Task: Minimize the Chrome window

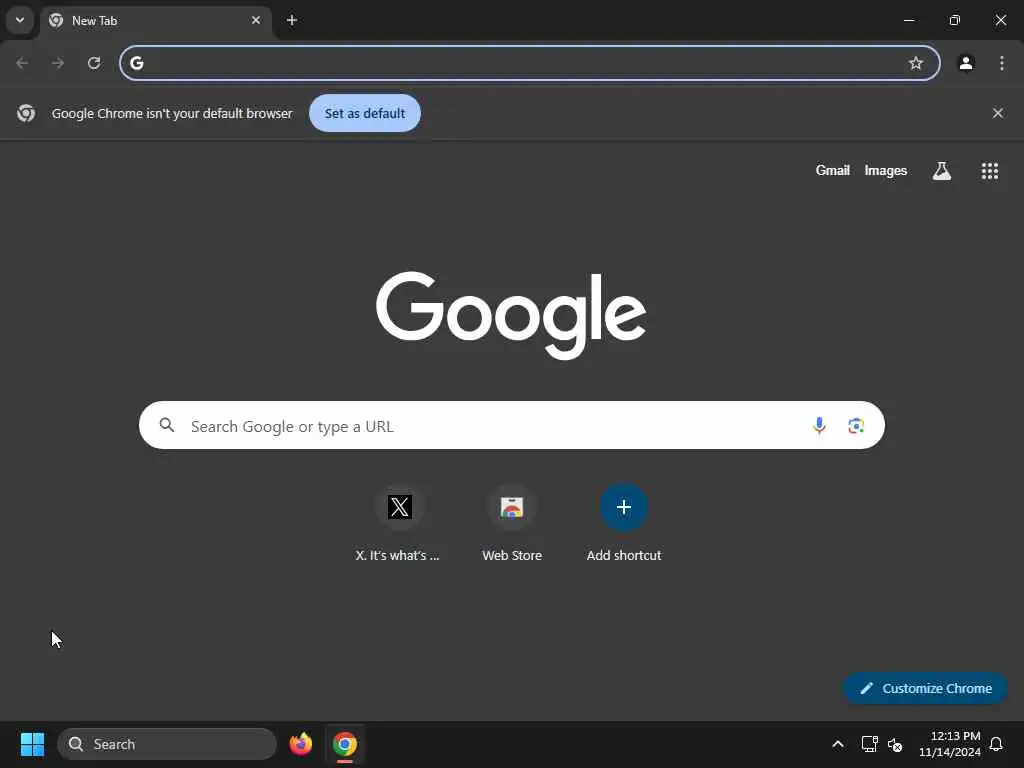Action: pos(908,20)
